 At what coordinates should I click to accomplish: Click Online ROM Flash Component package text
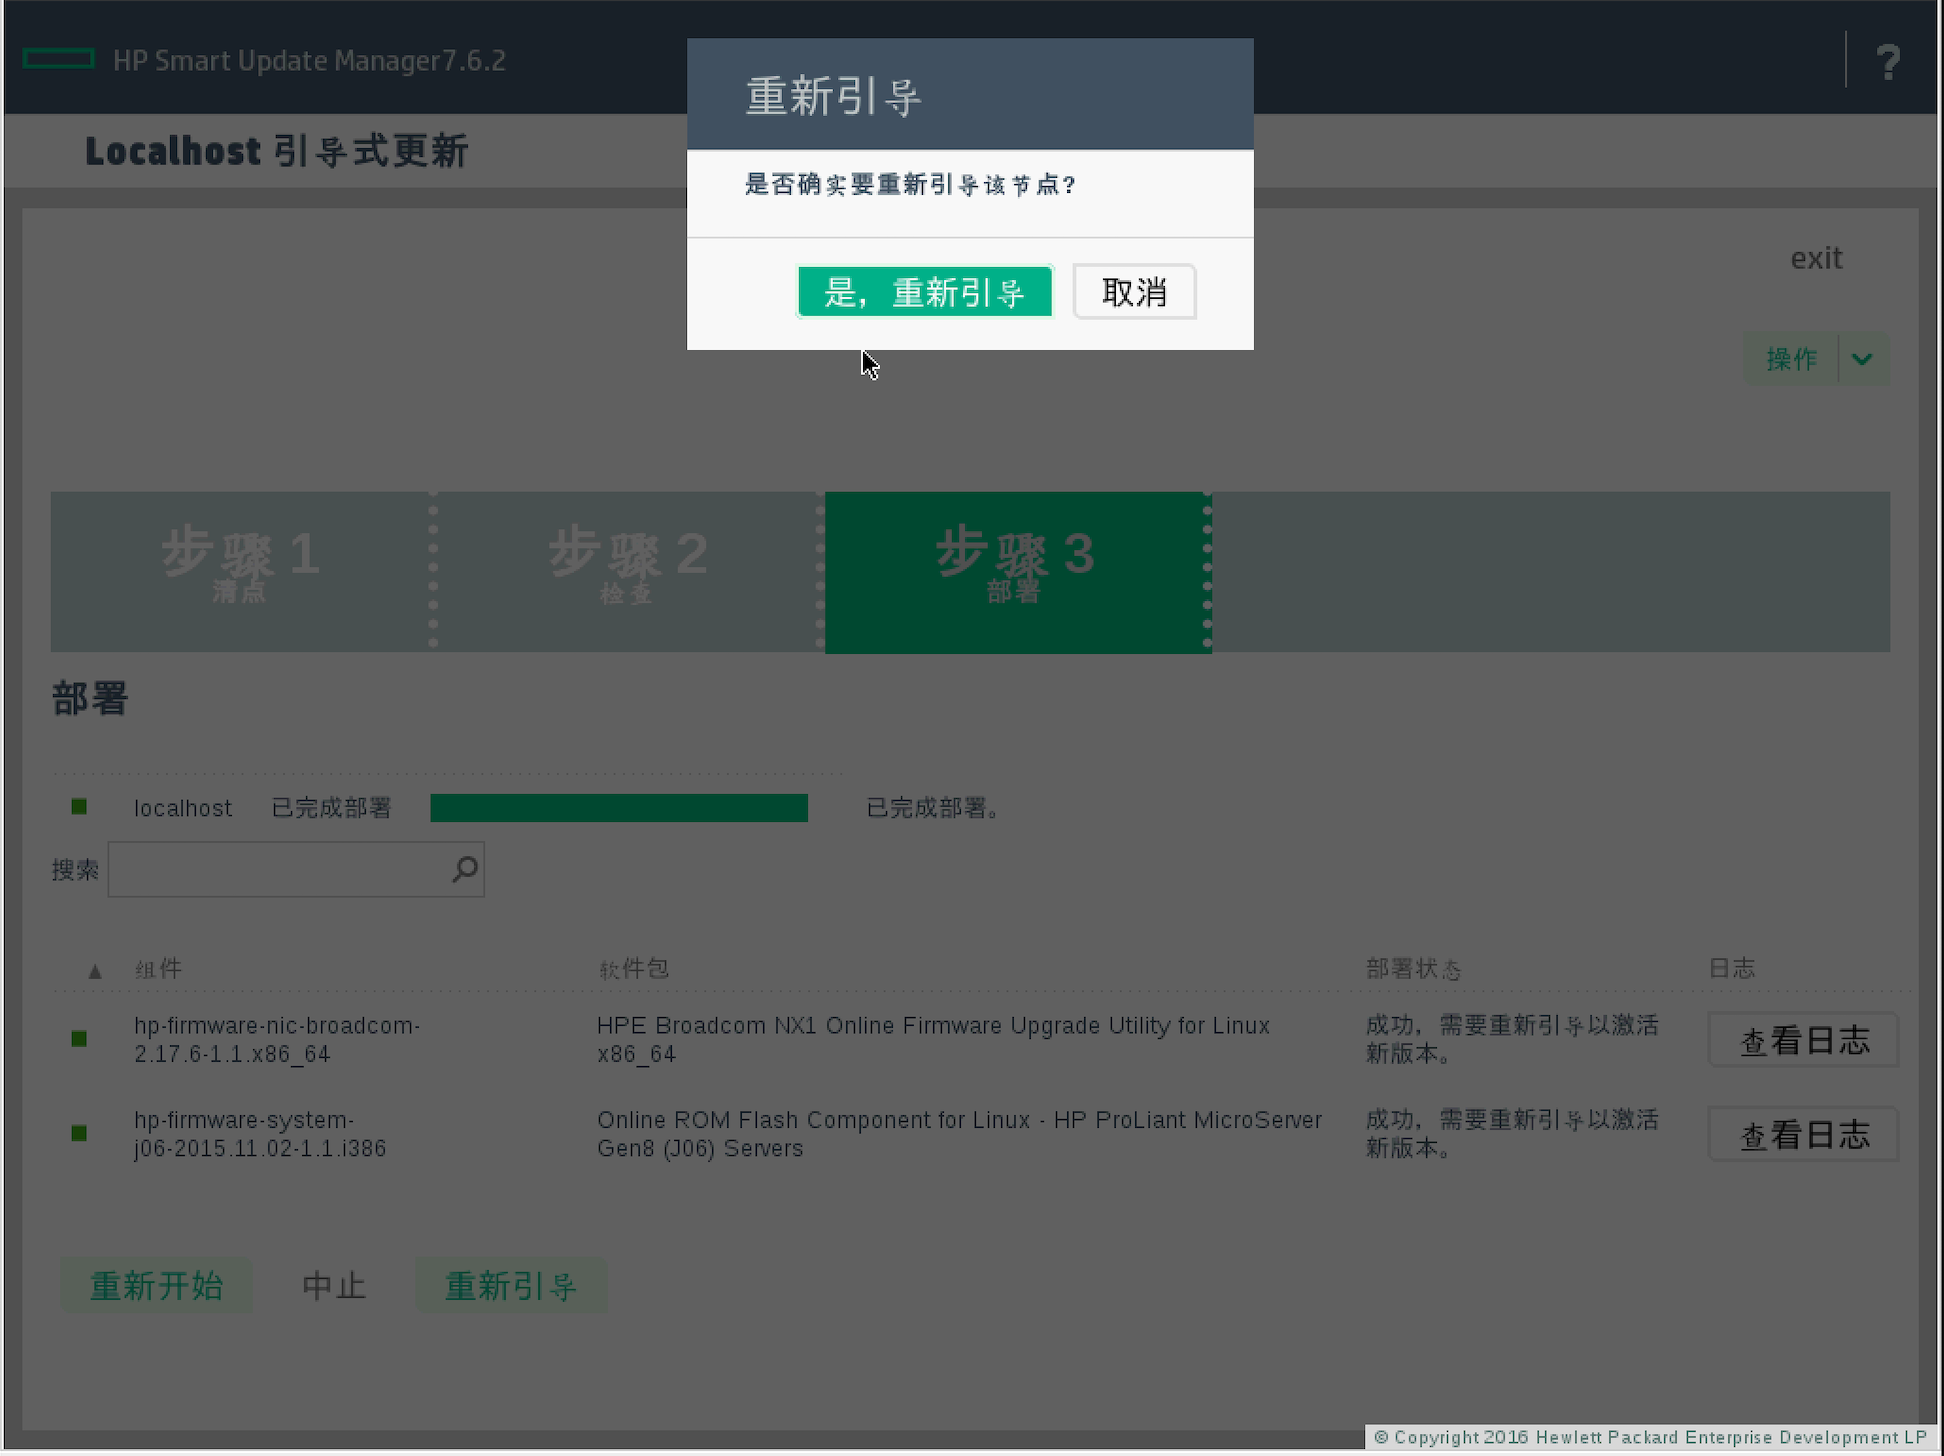pyautogui.click(x=959, y=1134)
